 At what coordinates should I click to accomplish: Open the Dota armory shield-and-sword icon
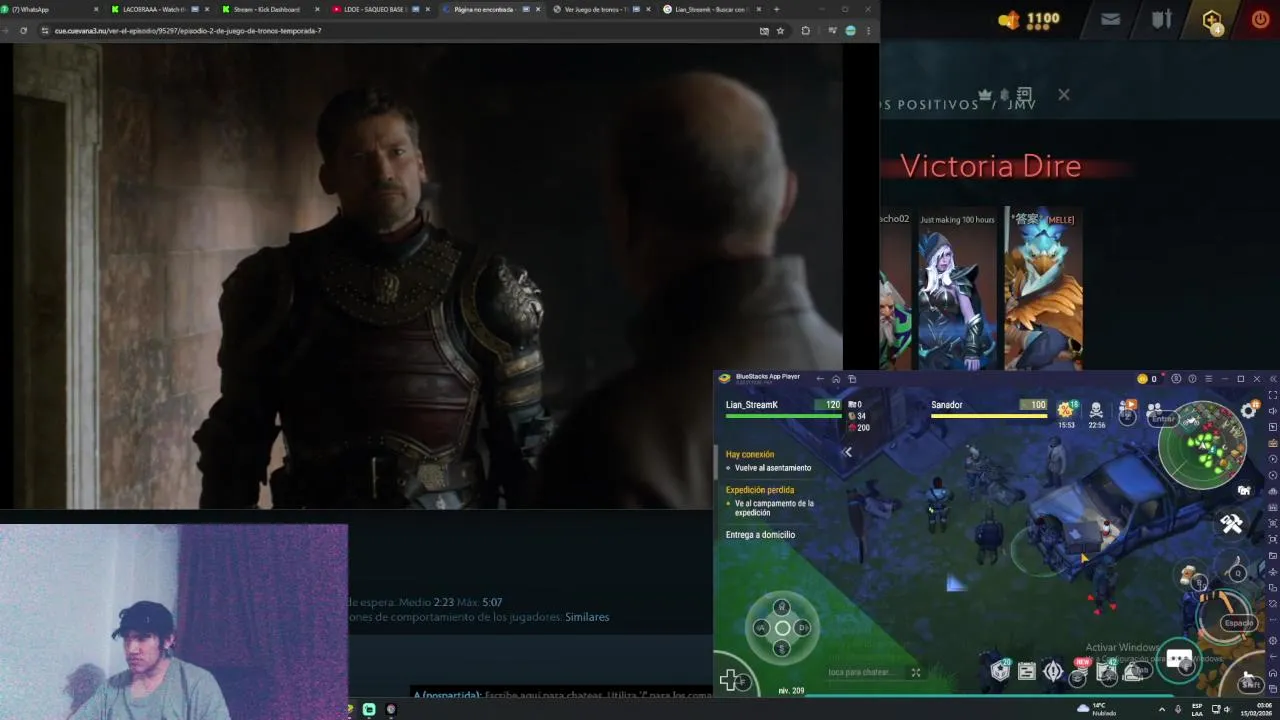(1161, 19)
